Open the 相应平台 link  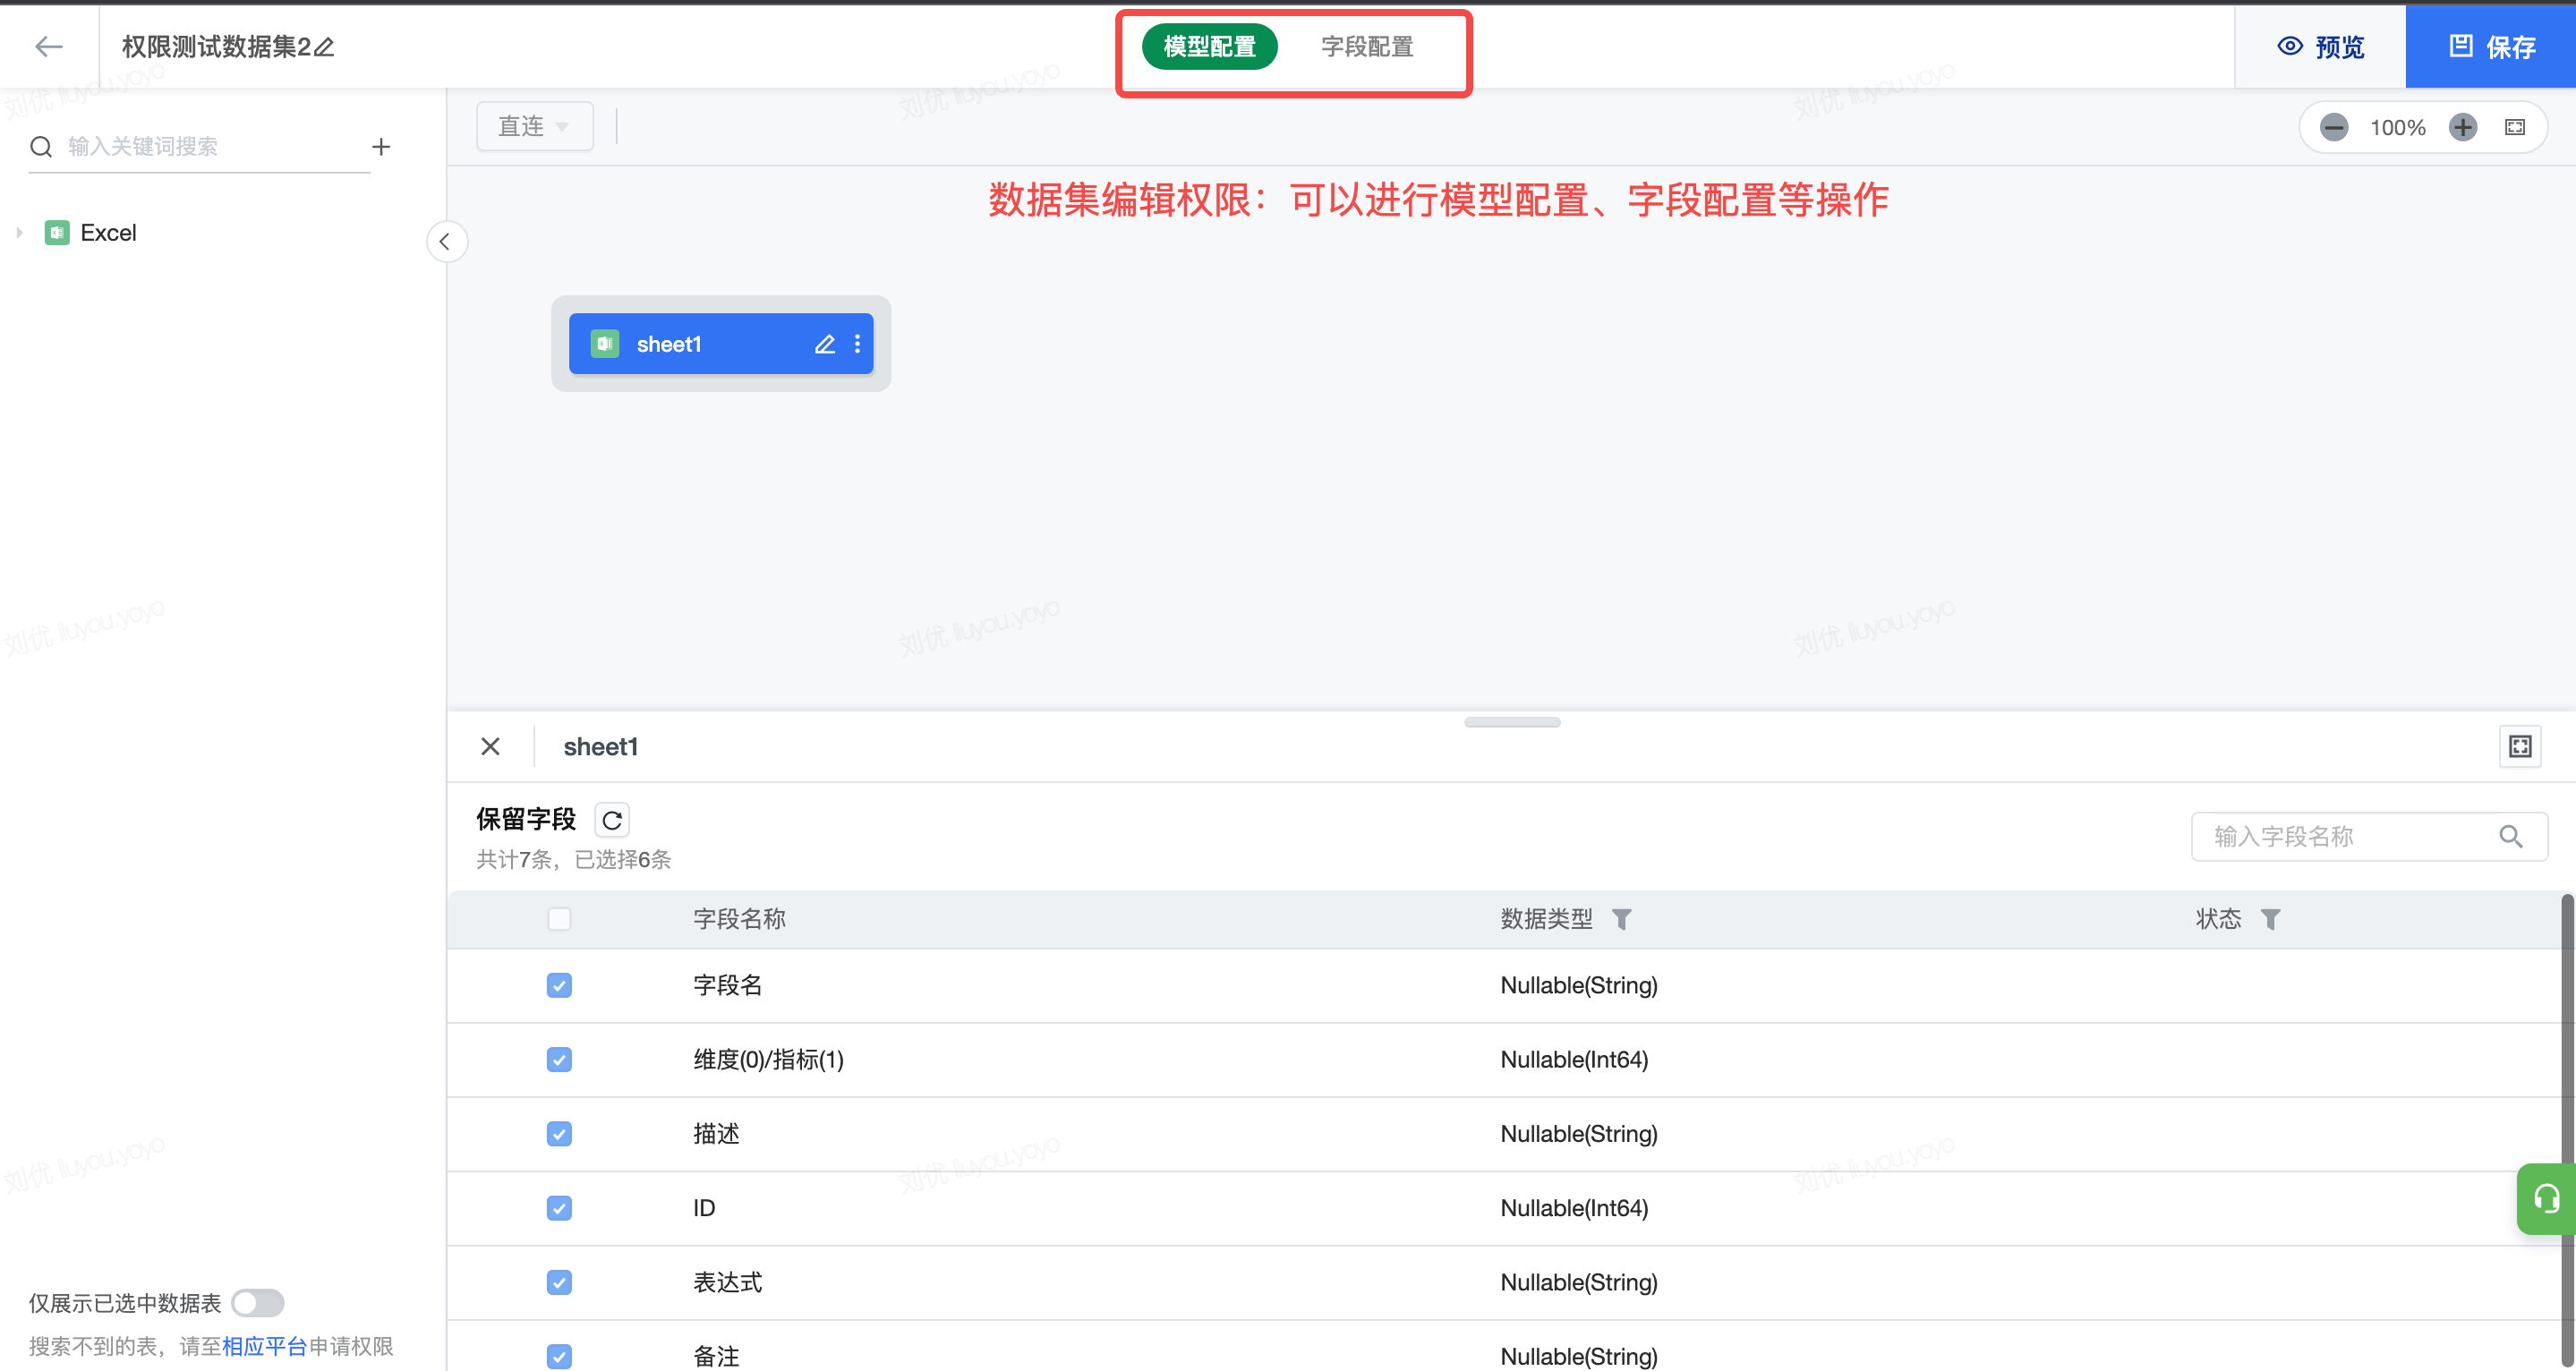264,1346
